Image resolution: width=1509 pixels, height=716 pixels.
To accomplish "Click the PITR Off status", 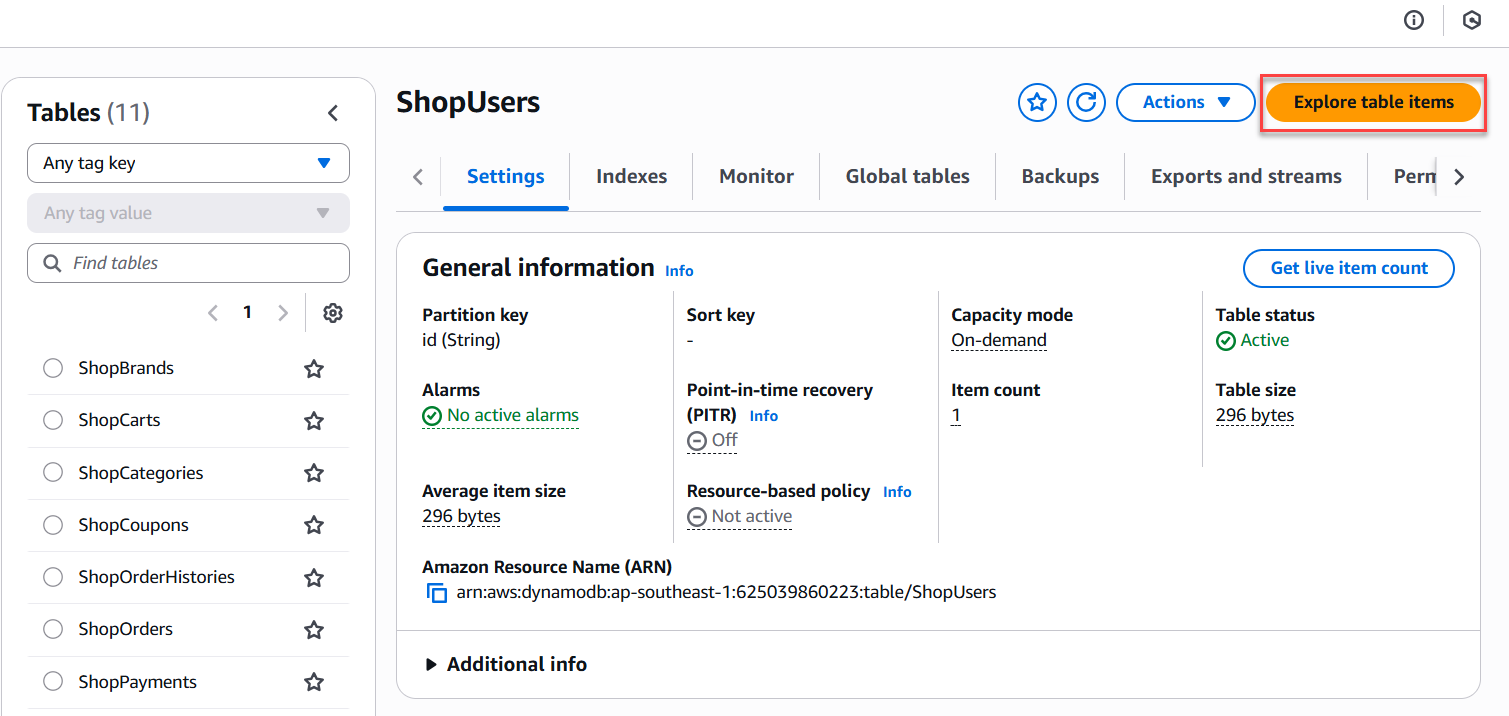I will (712, 441).
